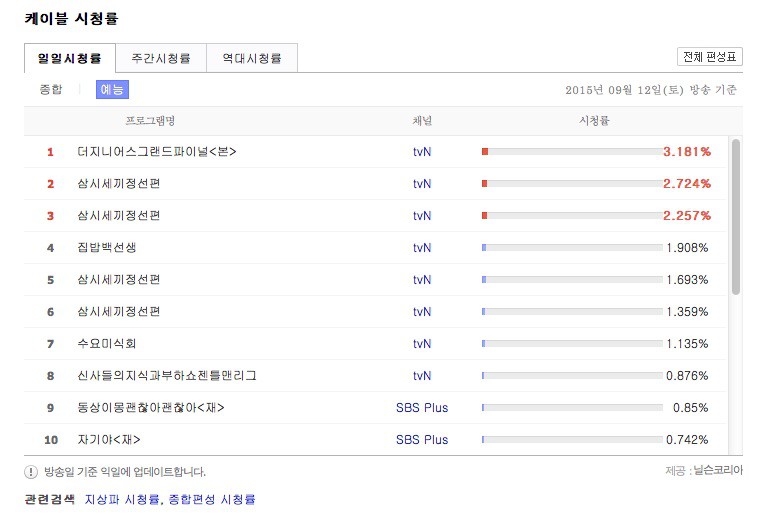Open the rank 1 program 더지니어스그랜드파이널
This screenshot has width=767, height=514.
coord(157,152)
